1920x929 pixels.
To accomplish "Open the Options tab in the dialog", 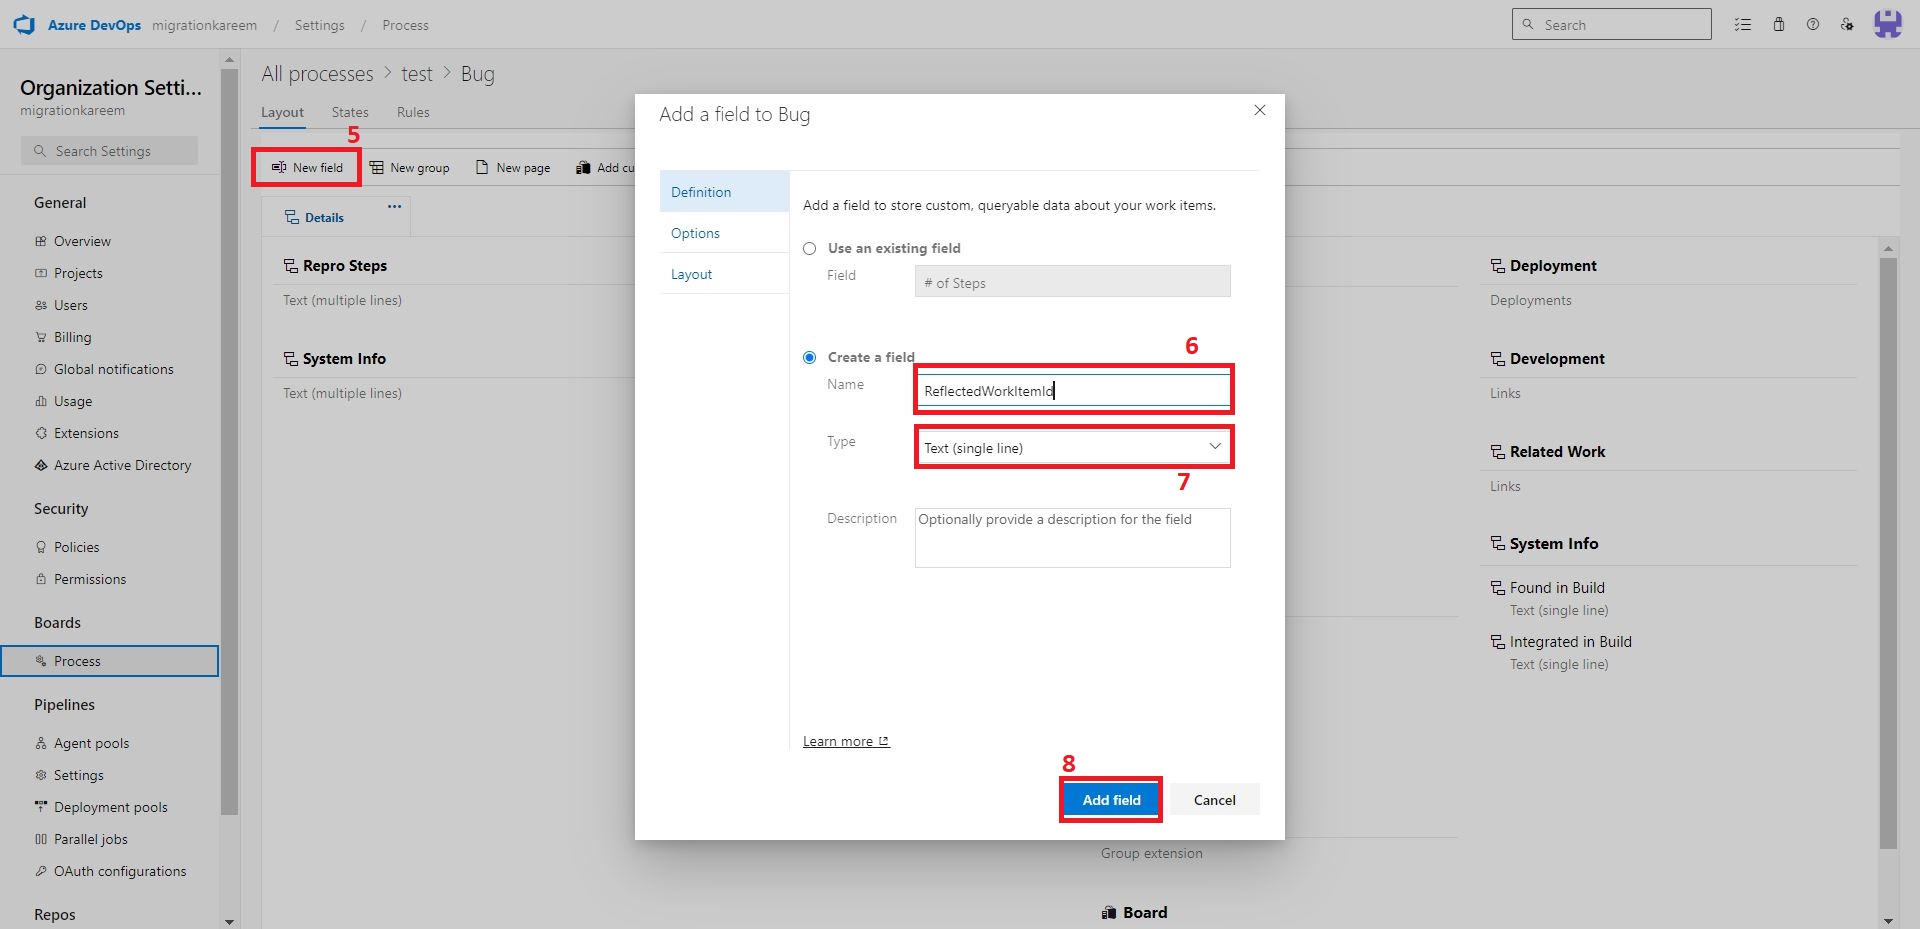I will tap(695, 232).
